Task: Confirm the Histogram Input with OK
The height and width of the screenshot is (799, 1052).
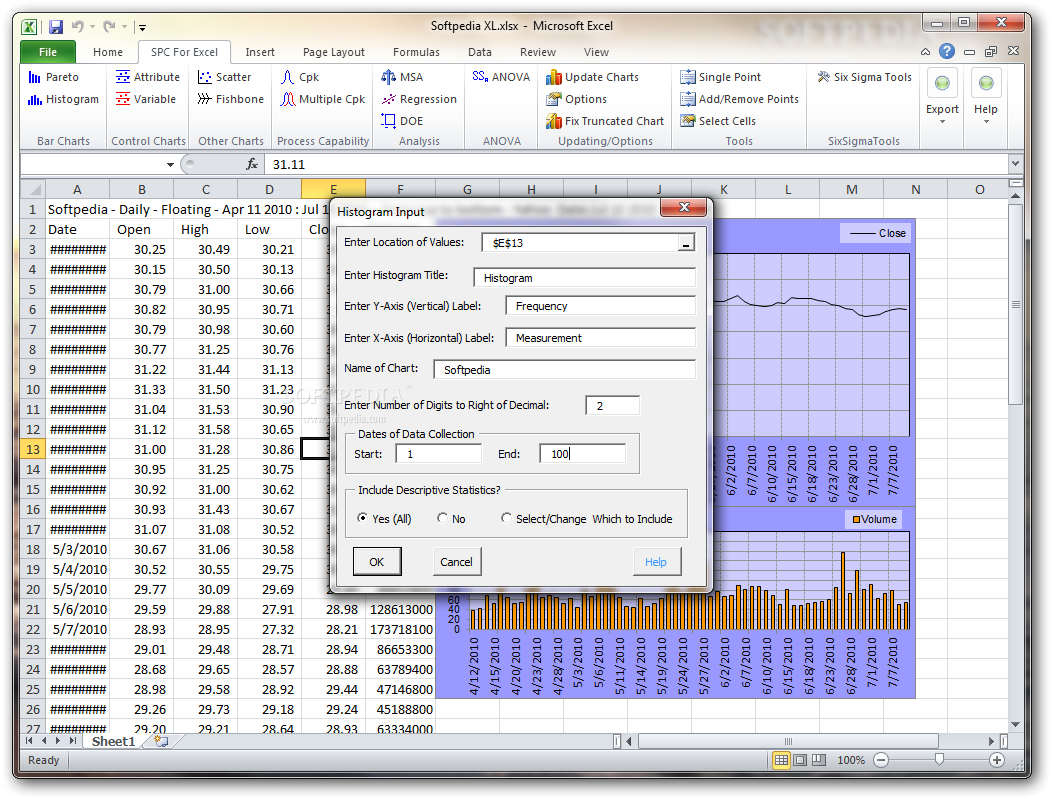Action: [x=377, y=562]
